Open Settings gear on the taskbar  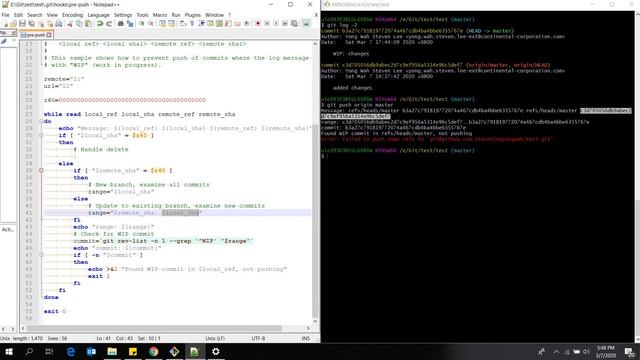point(216,351)
